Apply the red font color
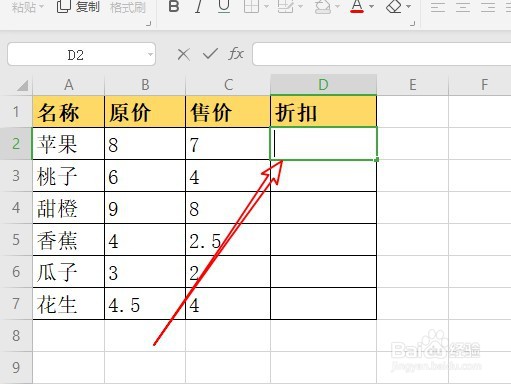Viewport: 511px width, 384px height. pos(357,6)
